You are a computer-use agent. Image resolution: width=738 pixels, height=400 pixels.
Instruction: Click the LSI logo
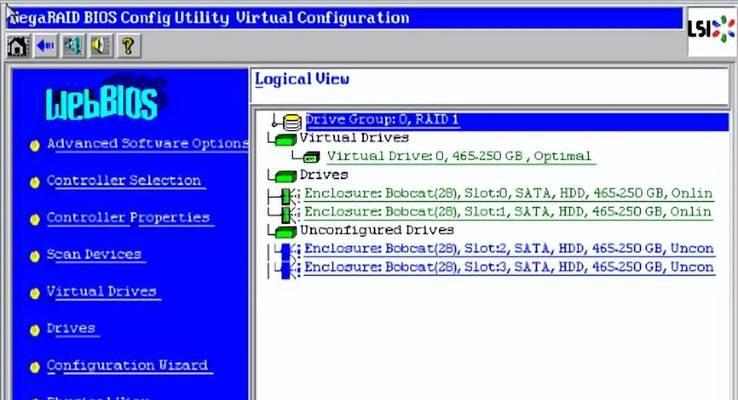click(711, 29)
